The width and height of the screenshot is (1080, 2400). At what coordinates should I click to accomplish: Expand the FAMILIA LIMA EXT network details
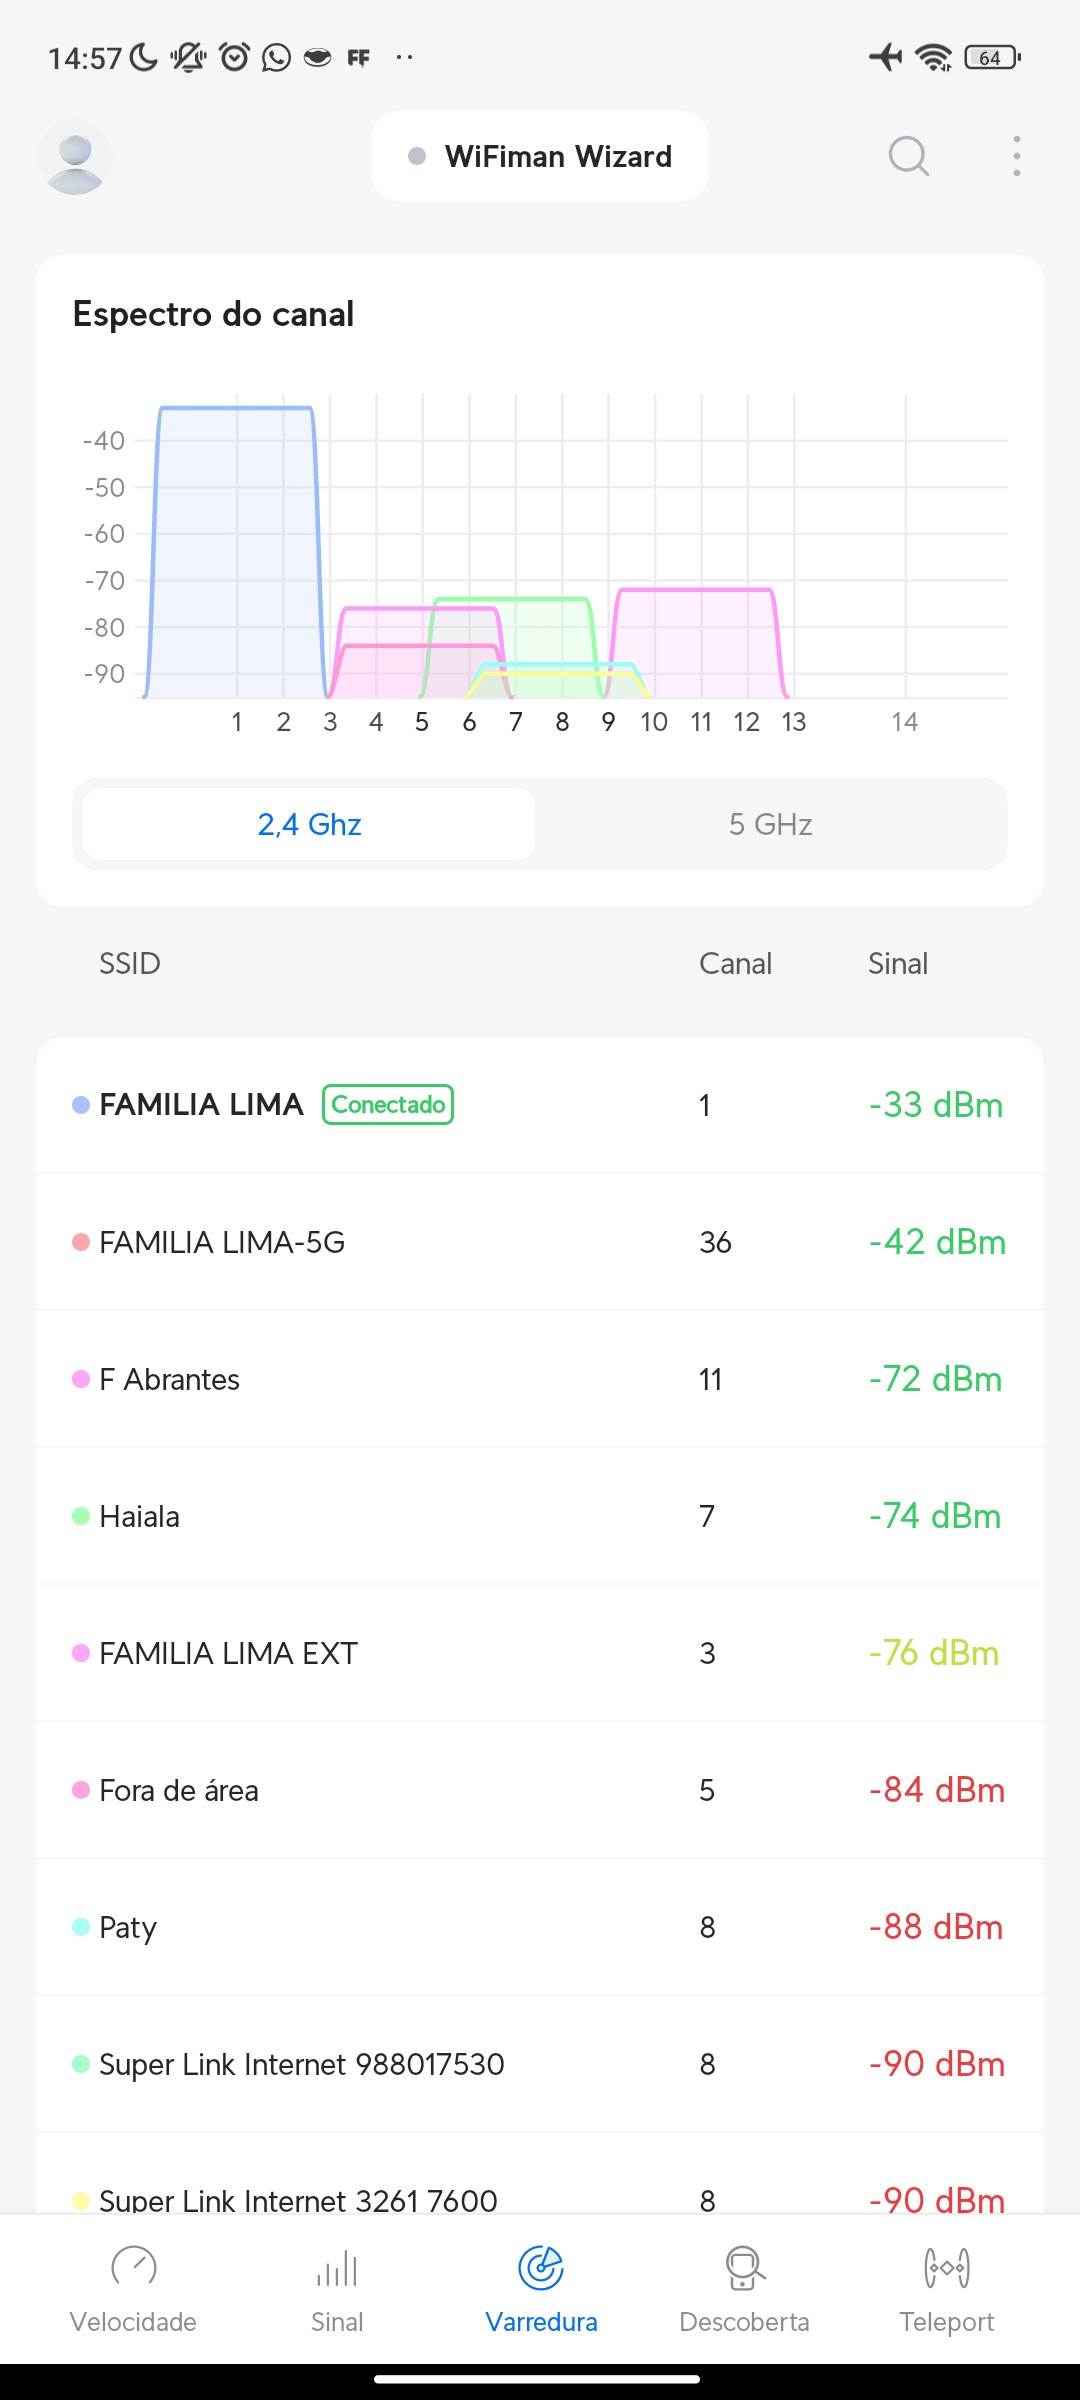(x=540, y=1653)
